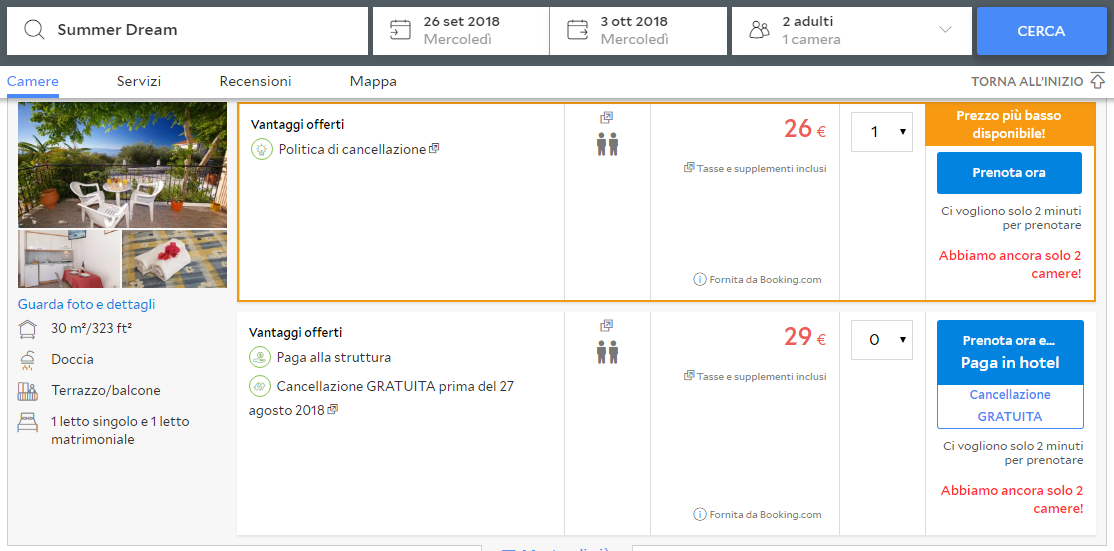This screenshot has width=1114, height=551.
Task: Open the check-in calendar icon
Action: pos(400,30)
